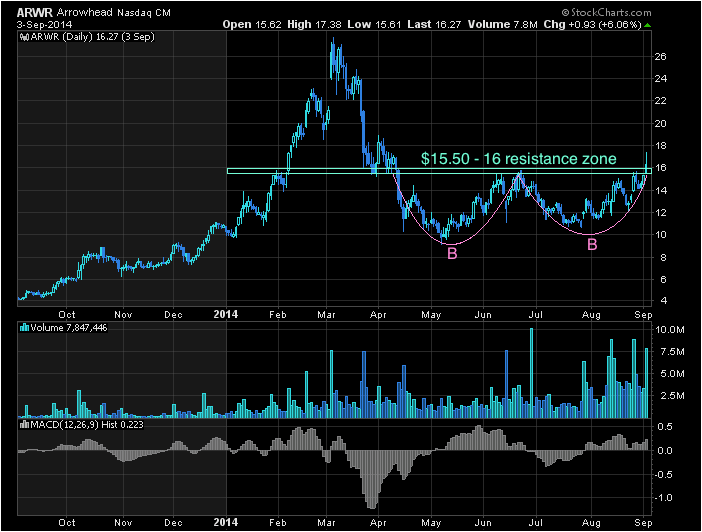Click the Mar label under the price panel
Image resolution: width=702 pixels, height=532 pixels.
point(326,314)
